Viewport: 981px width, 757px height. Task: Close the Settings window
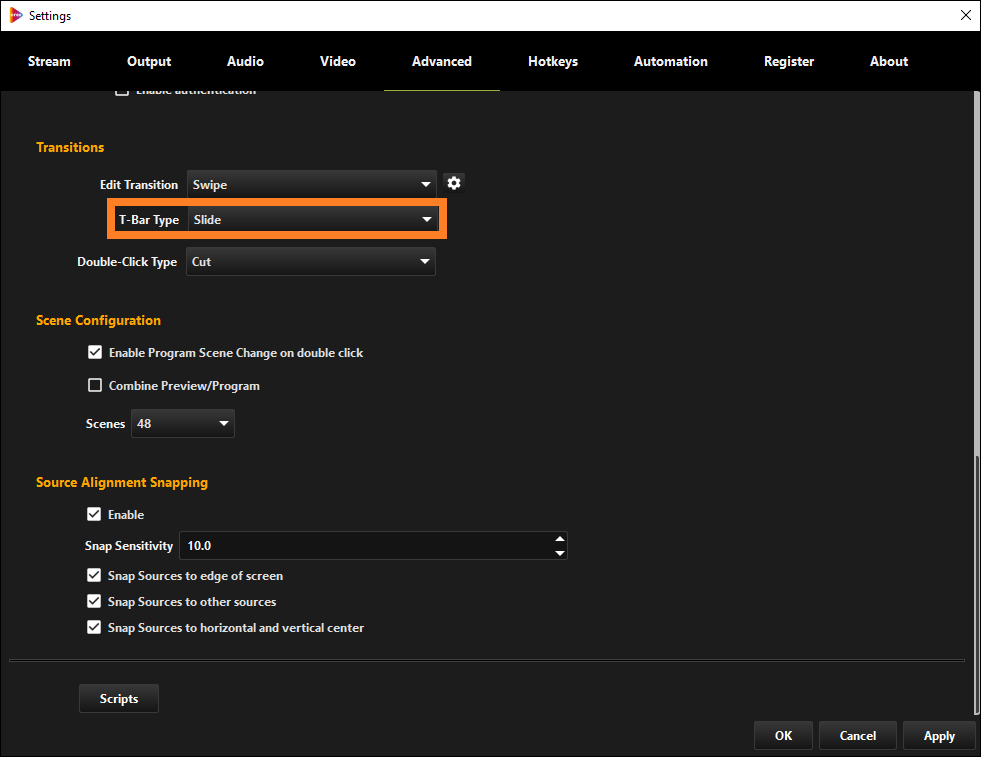965,15
